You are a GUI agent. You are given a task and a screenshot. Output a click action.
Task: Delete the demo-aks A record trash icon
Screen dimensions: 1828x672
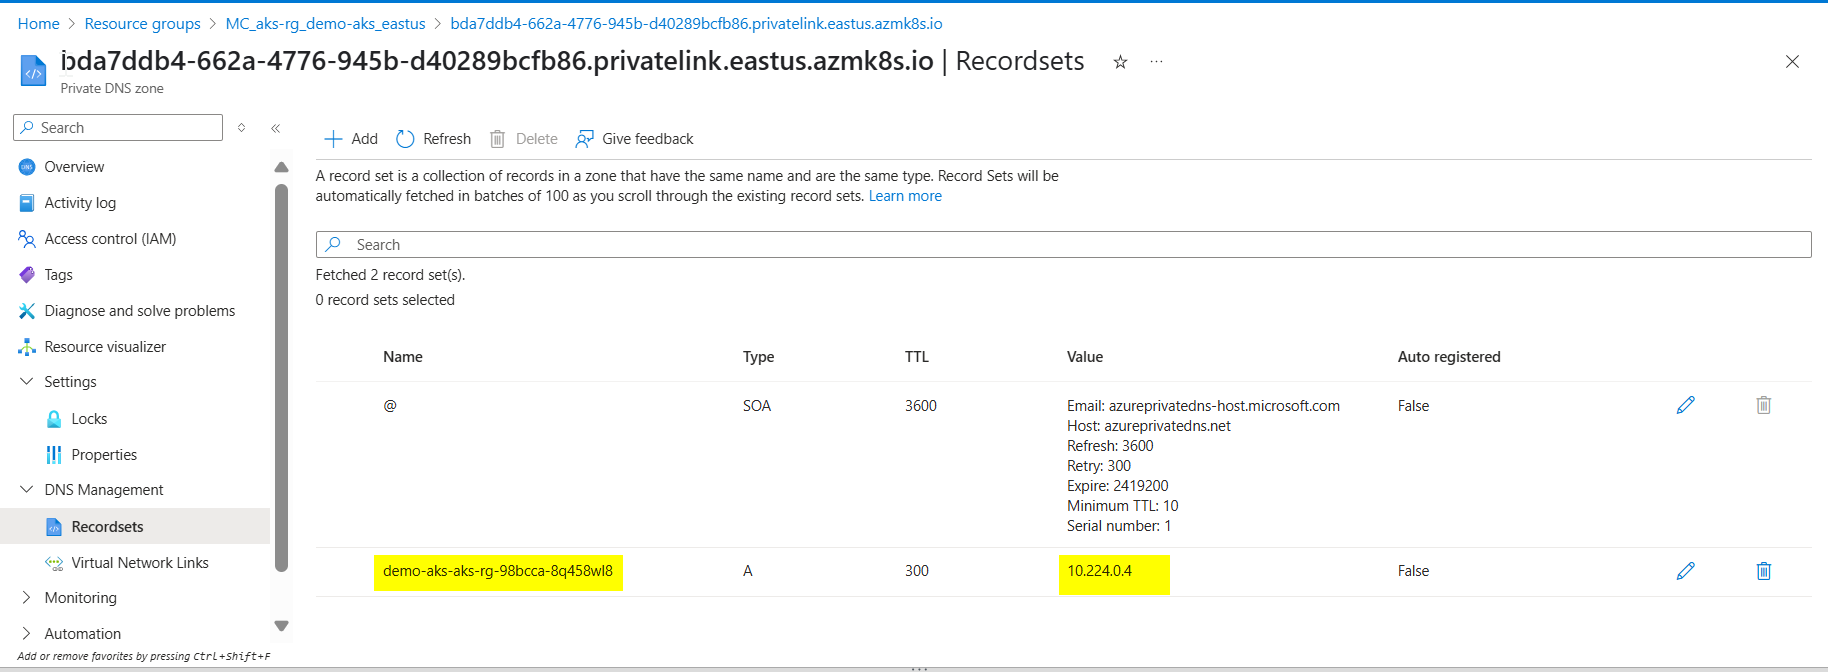[1764, 571]
